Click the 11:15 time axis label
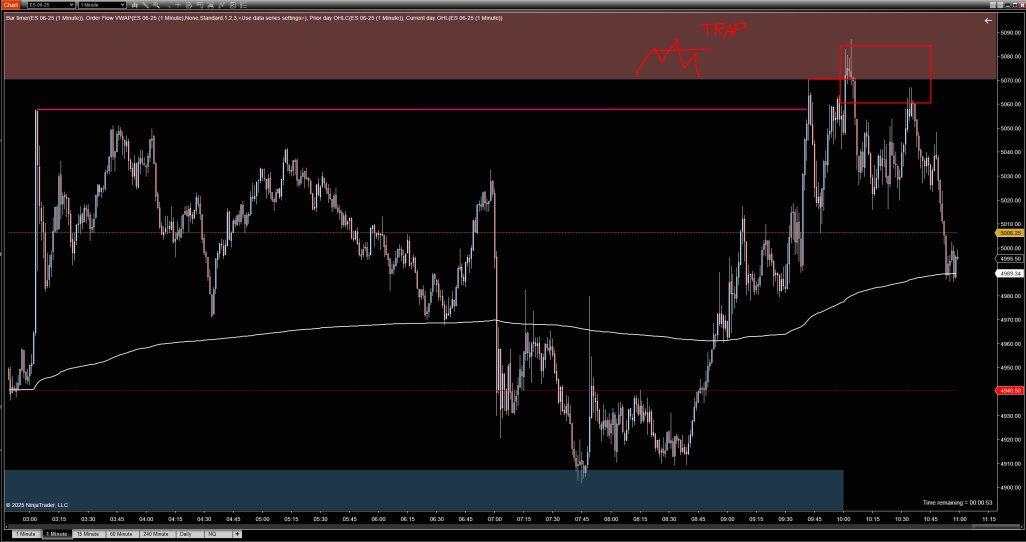The width and height of the screenshot is (1026, 542). 989,519
